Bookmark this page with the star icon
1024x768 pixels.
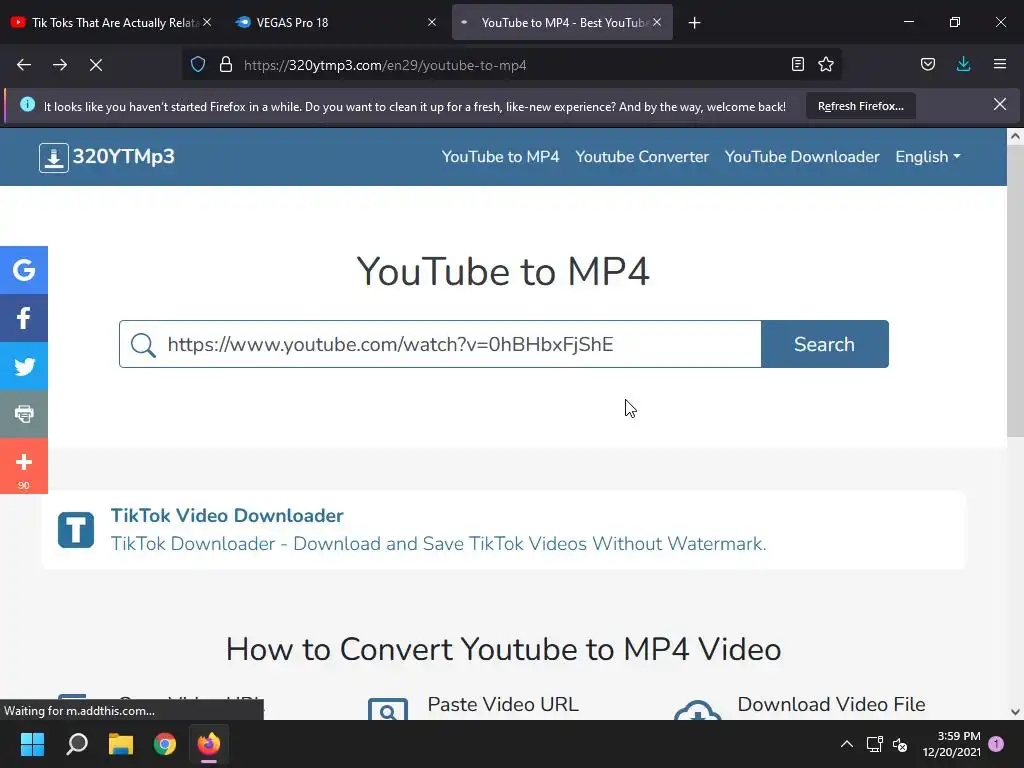(x=826, y=64)
